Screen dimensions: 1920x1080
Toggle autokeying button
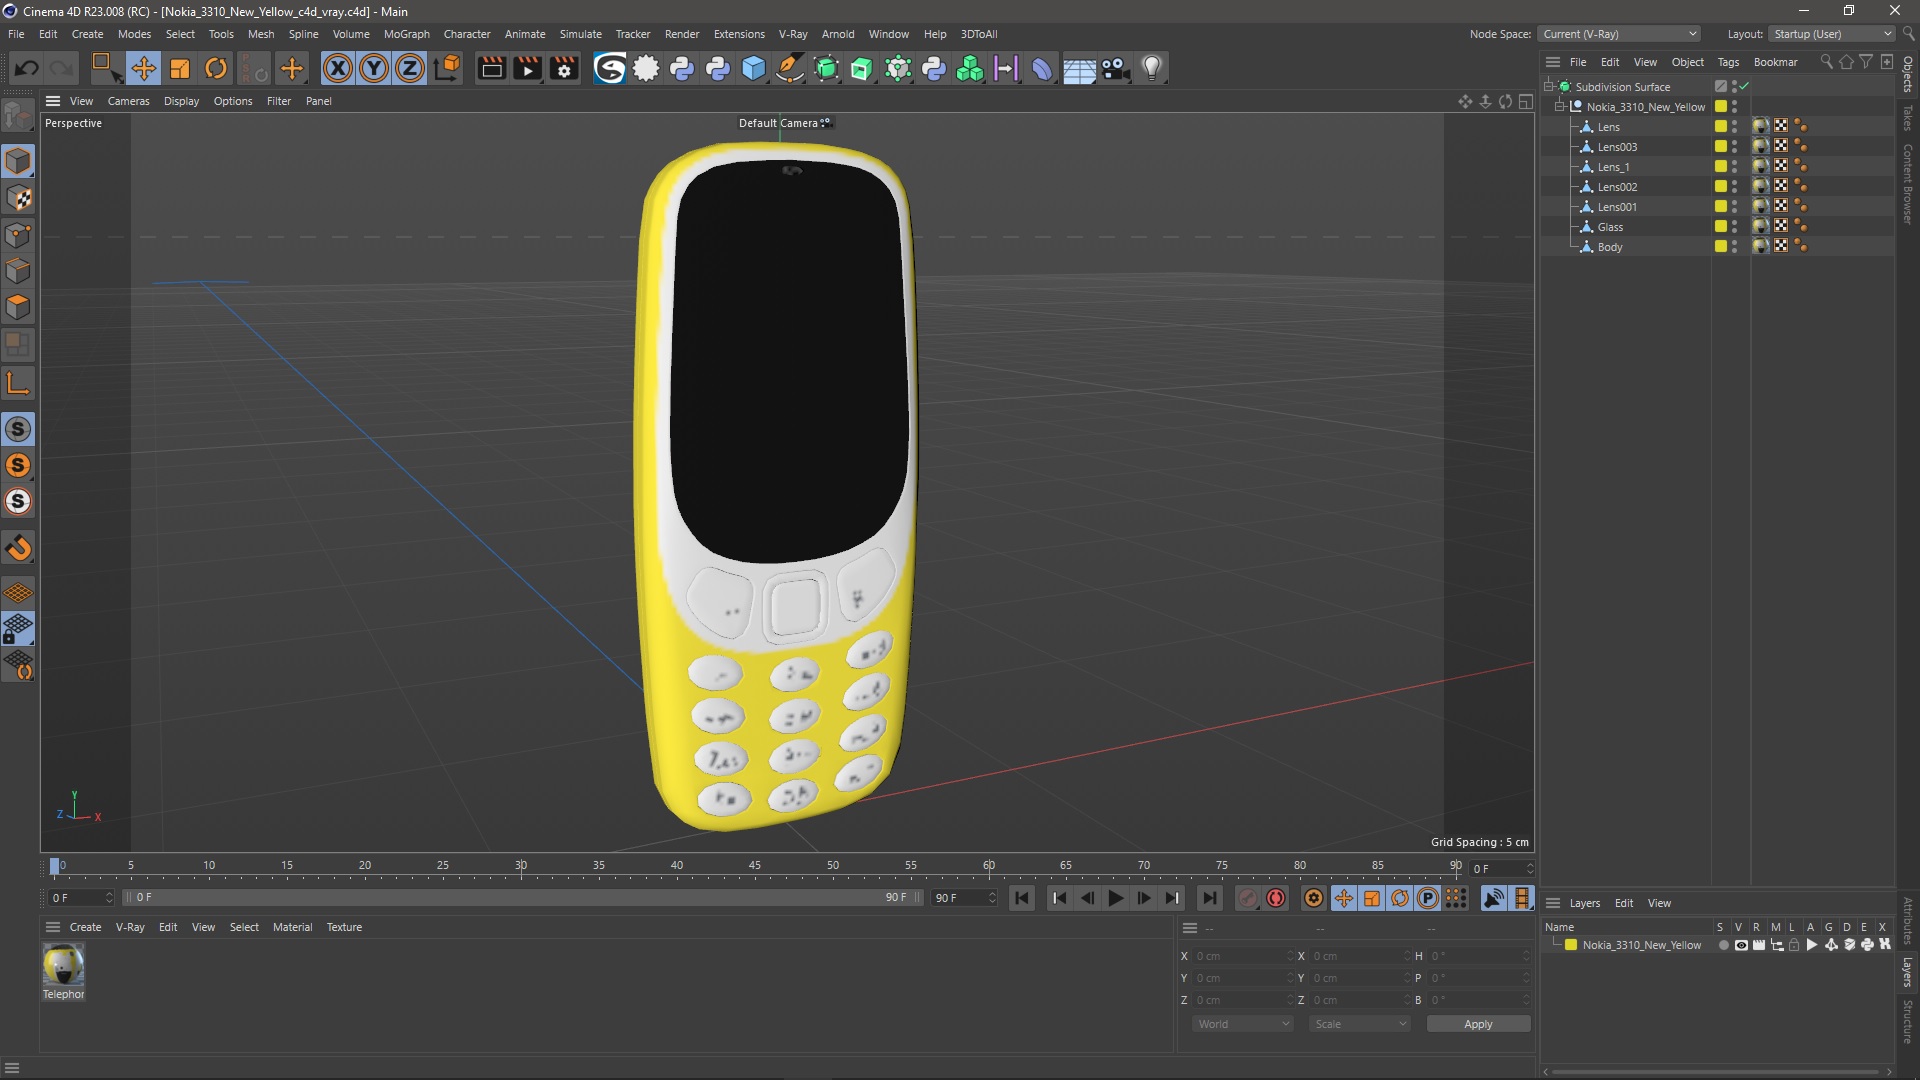tap(1275, 898)
